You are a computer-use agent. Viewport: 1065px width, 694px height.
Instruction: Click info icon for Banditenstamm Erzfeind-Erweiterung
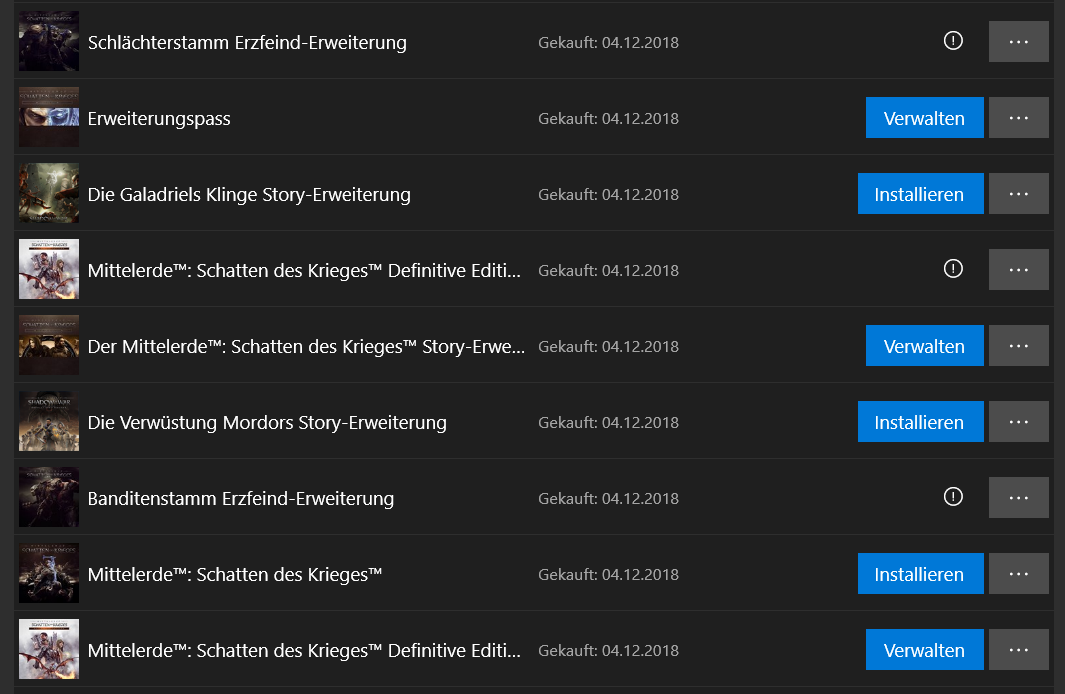tap(953, 497)
